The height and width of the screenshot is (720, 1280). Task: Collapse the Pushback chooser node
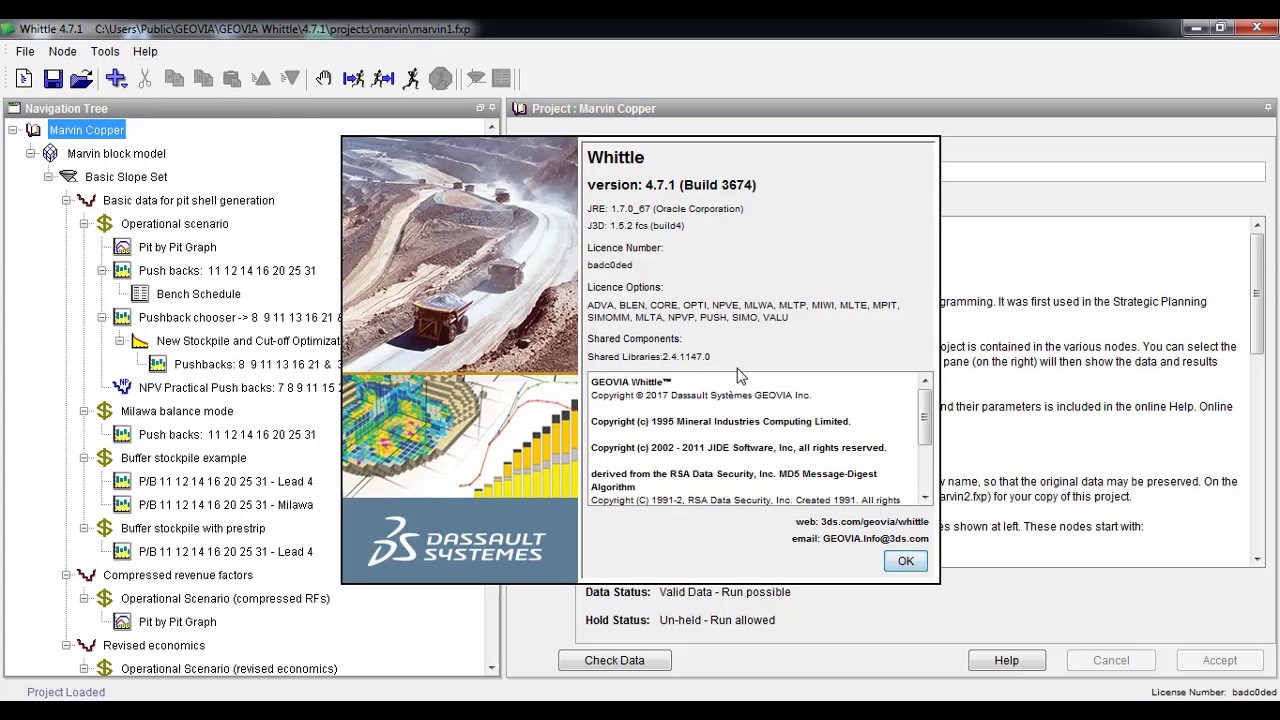102,317
